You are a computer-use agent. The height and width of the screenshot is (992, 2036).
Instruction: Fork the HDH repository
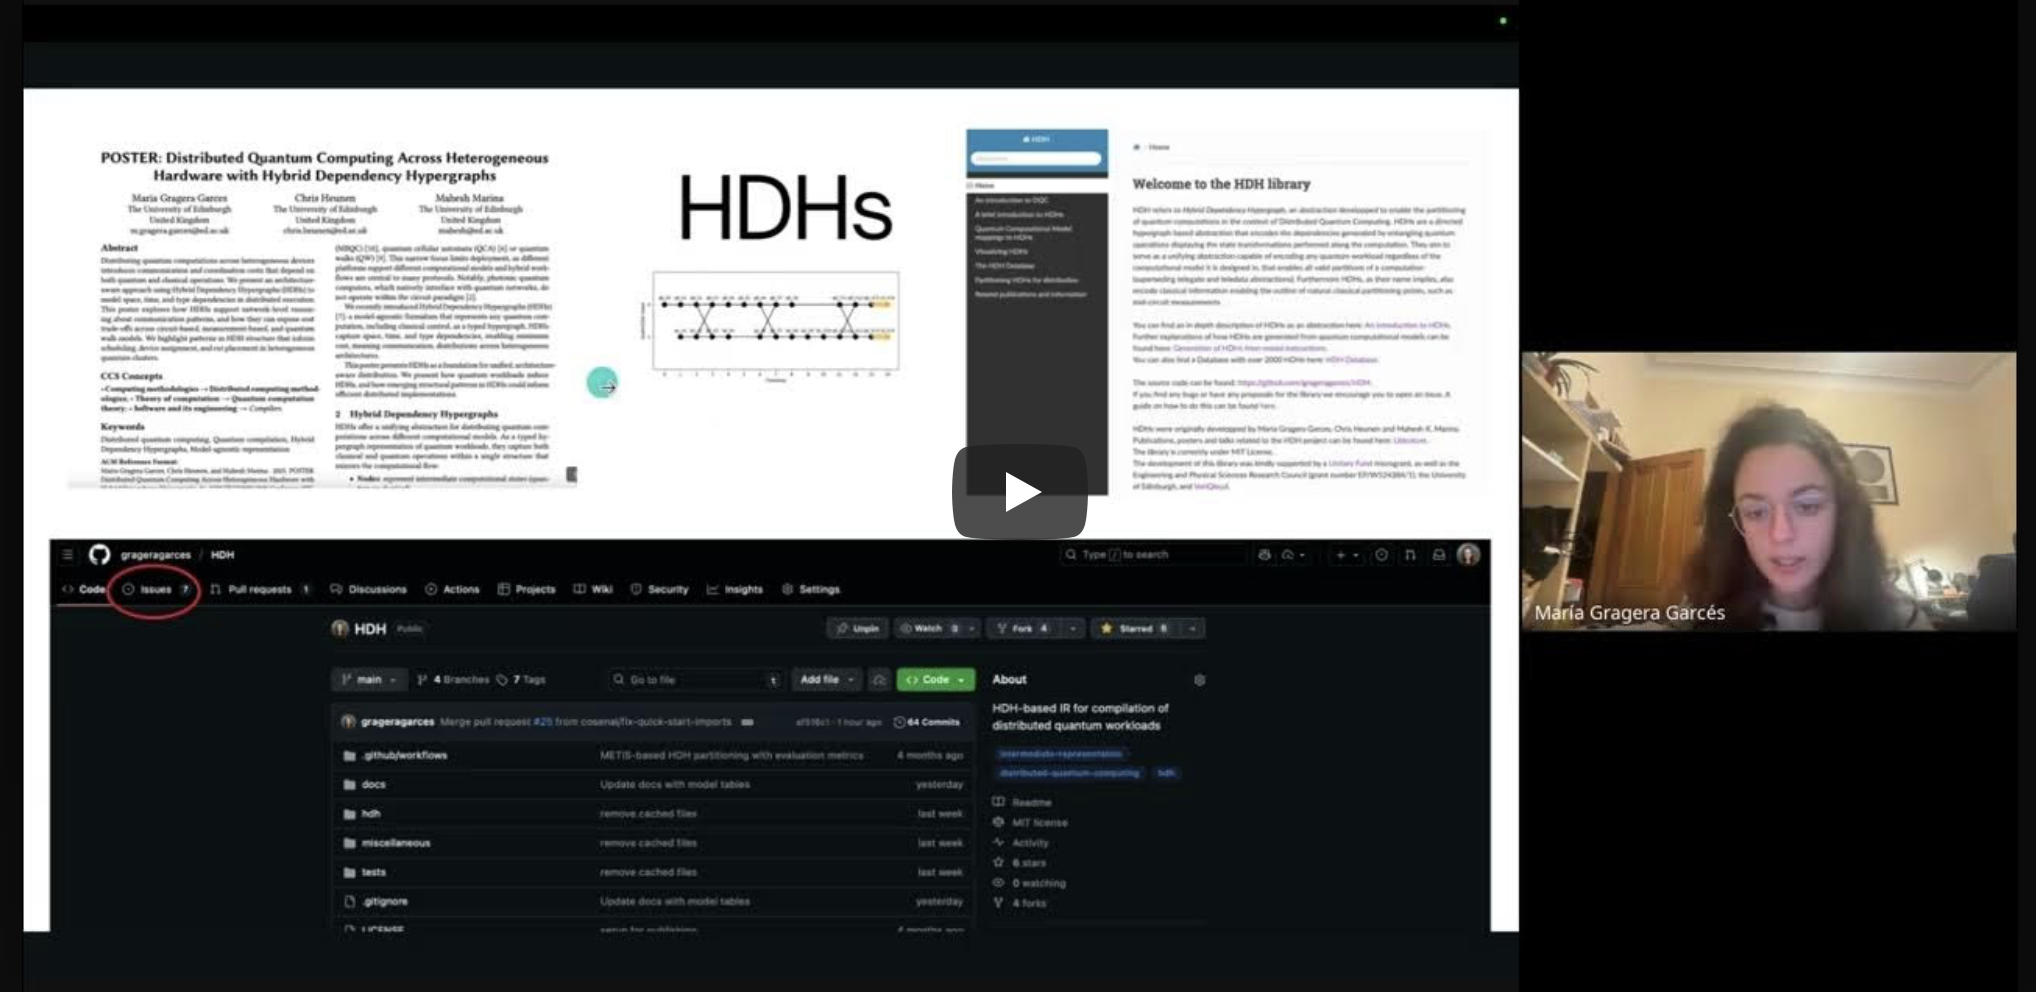pos(1021,629)
